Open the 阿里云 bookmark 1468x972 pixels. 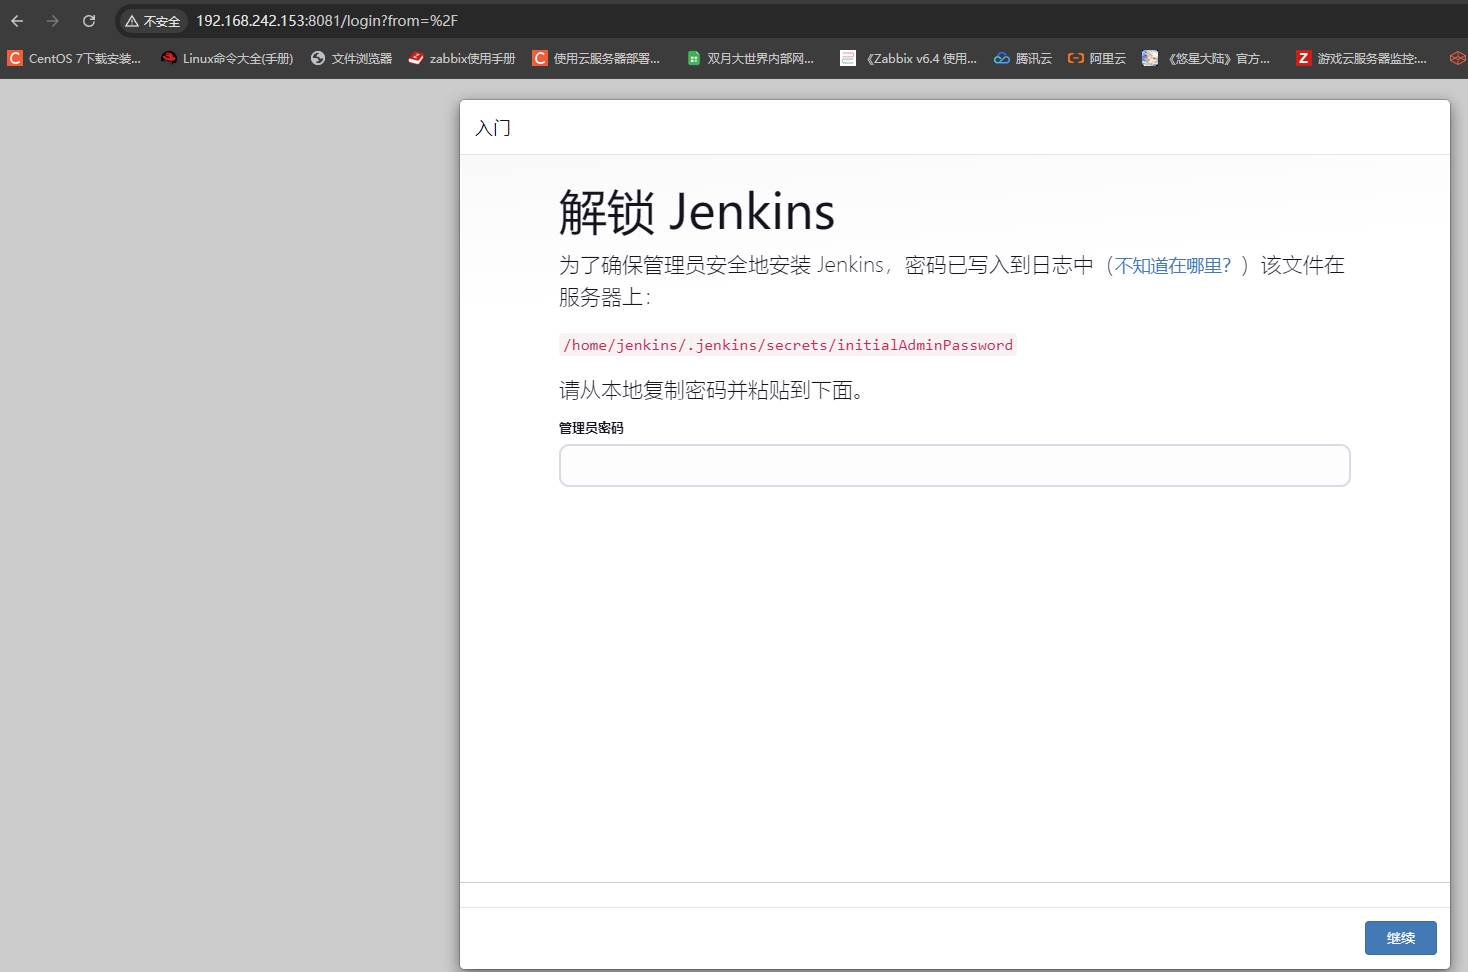(x=1097, y=59)
